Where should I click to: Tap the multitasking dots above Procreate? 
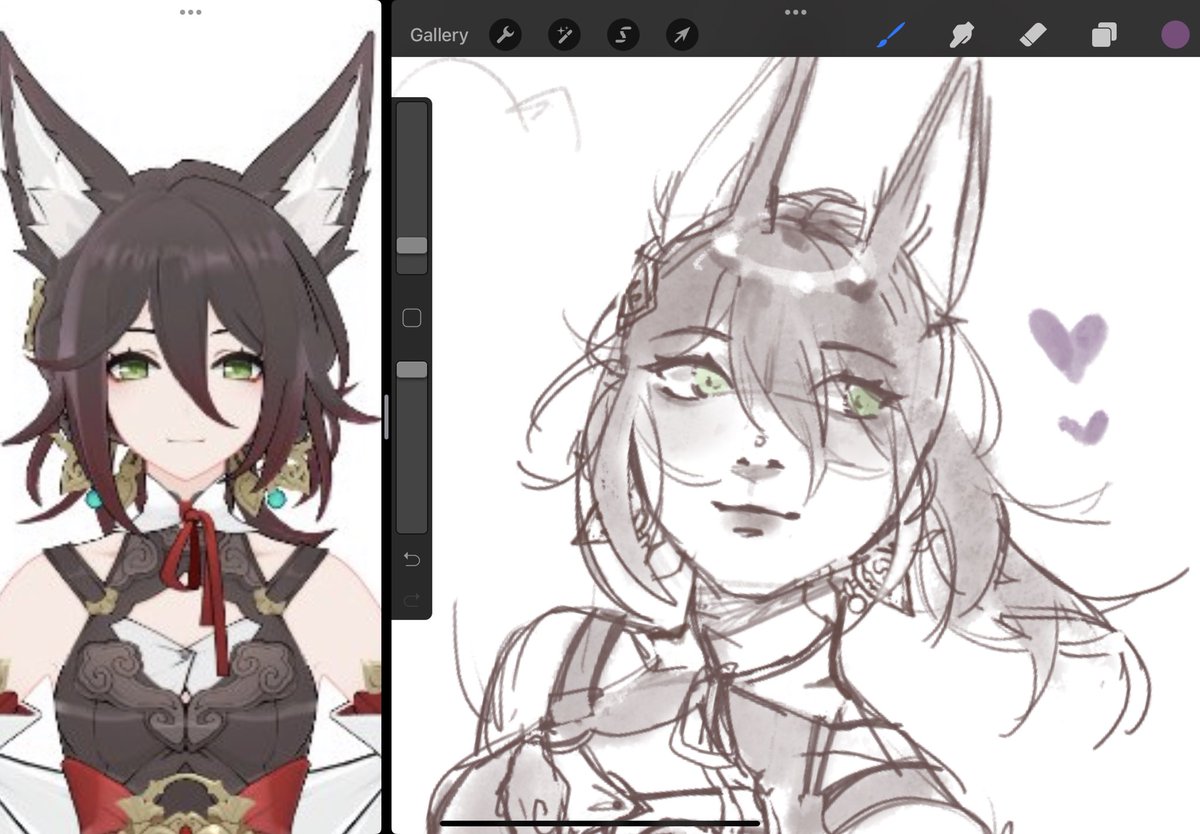pos(795,12)
